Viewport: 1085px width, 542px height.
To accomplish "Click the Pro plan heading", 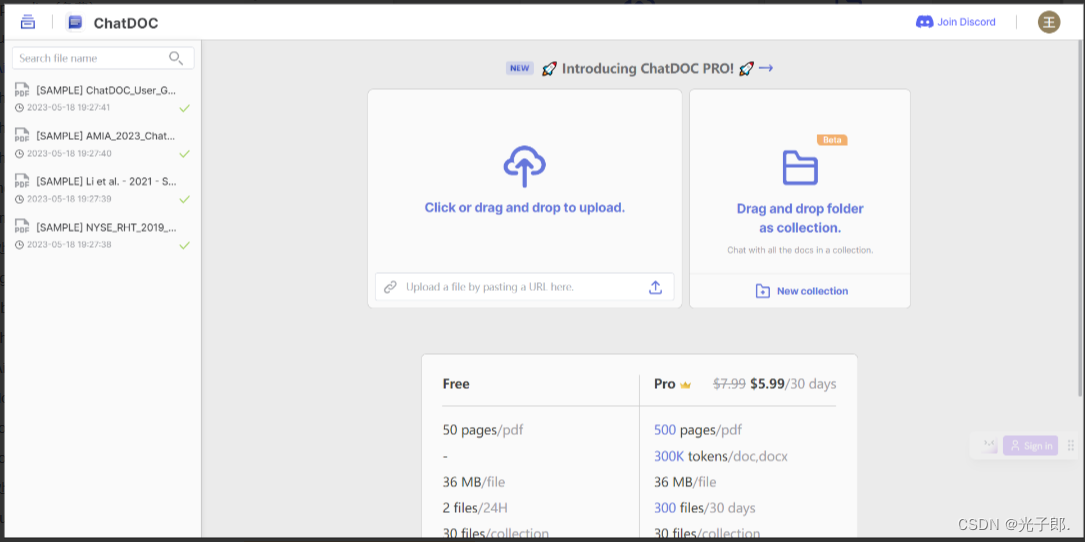I will pos(664,383).
